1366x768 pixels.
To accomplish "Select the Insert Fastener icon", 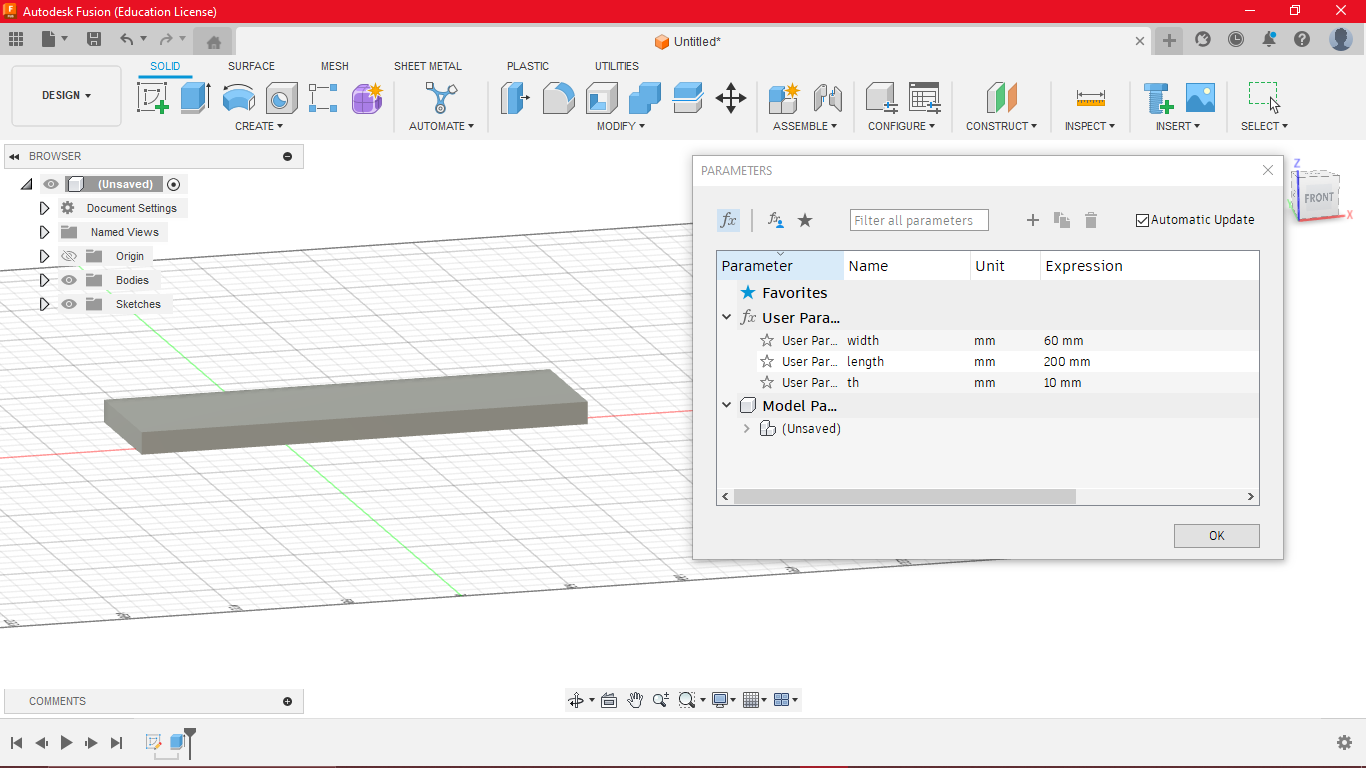I will click(1158, 98).
